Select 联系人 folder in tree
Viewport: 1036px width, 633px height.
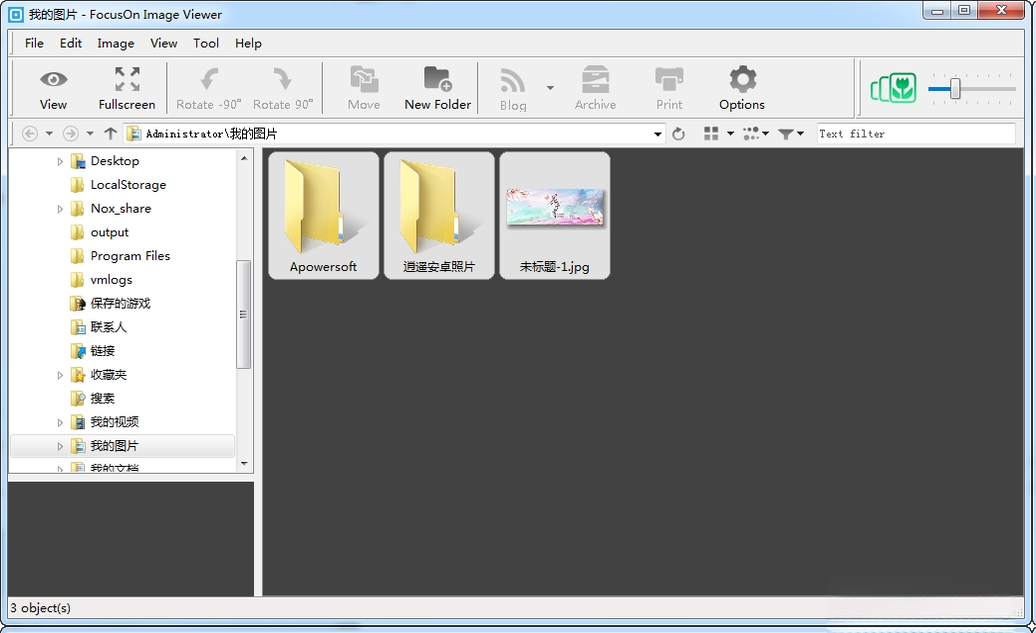(108, 327)
